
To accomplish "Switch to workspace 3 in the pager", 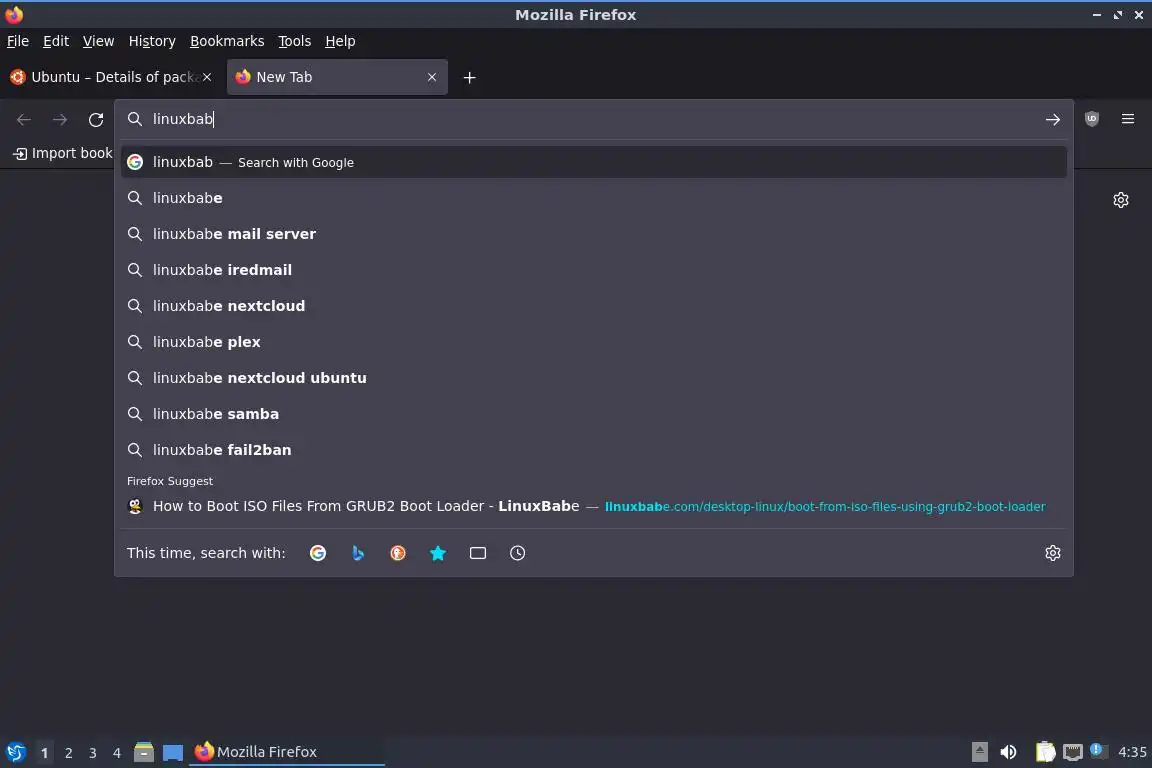I will click(x=93, y=753).
